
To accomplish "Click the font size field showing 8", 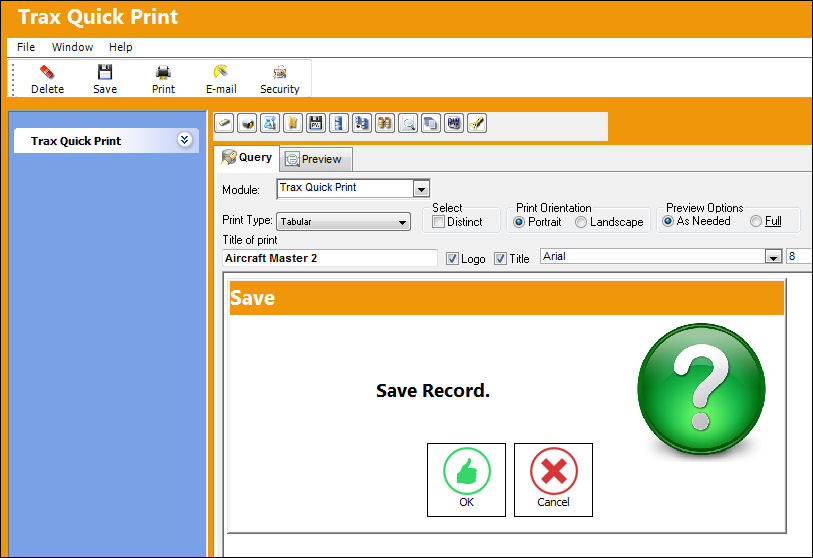I will pyautogui.click(x=799, y=256).
